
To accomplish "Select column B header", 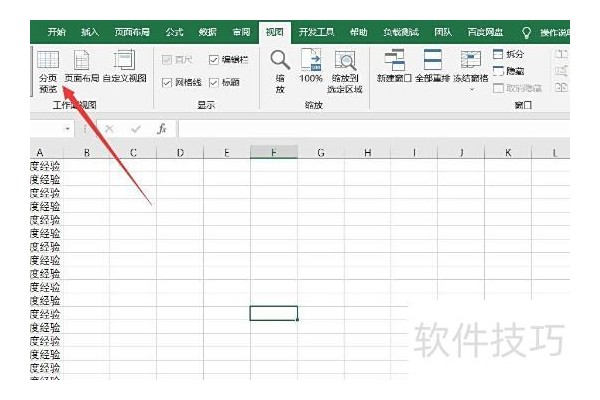I will click(x=86, y=153).
